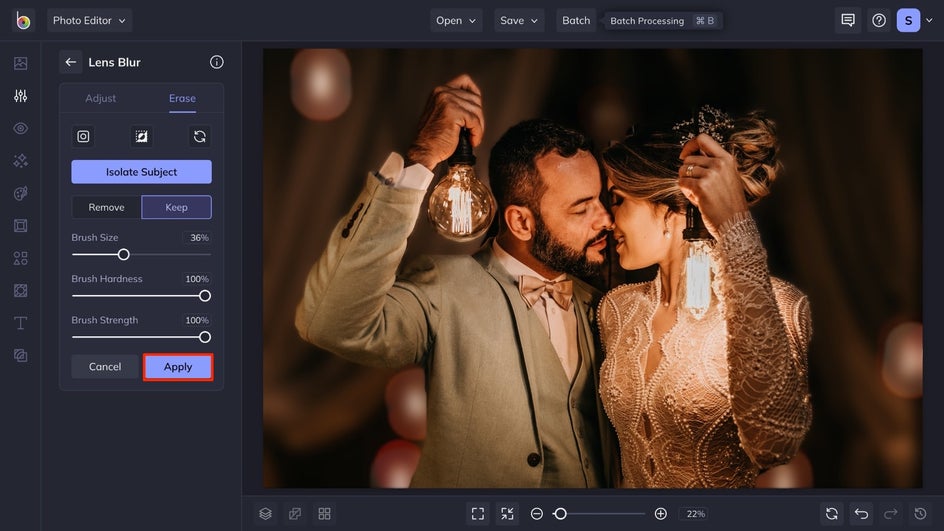Click the Brush Strength slider handle
The image size is (944, 531).
205,337
